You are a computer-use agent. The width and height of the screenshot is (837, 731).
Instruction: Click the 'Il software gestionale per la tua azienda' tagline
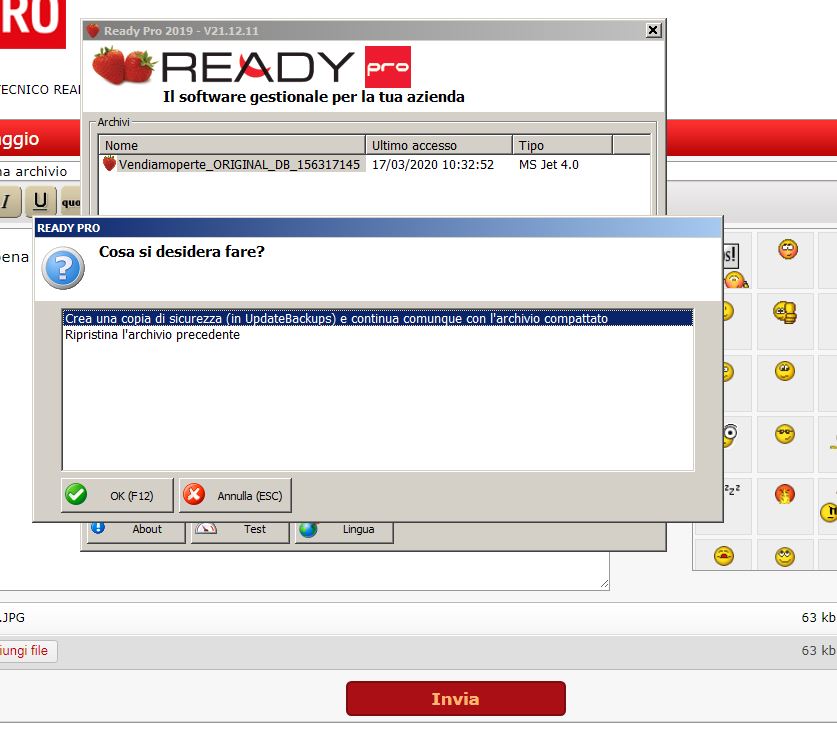pos(314,97)
